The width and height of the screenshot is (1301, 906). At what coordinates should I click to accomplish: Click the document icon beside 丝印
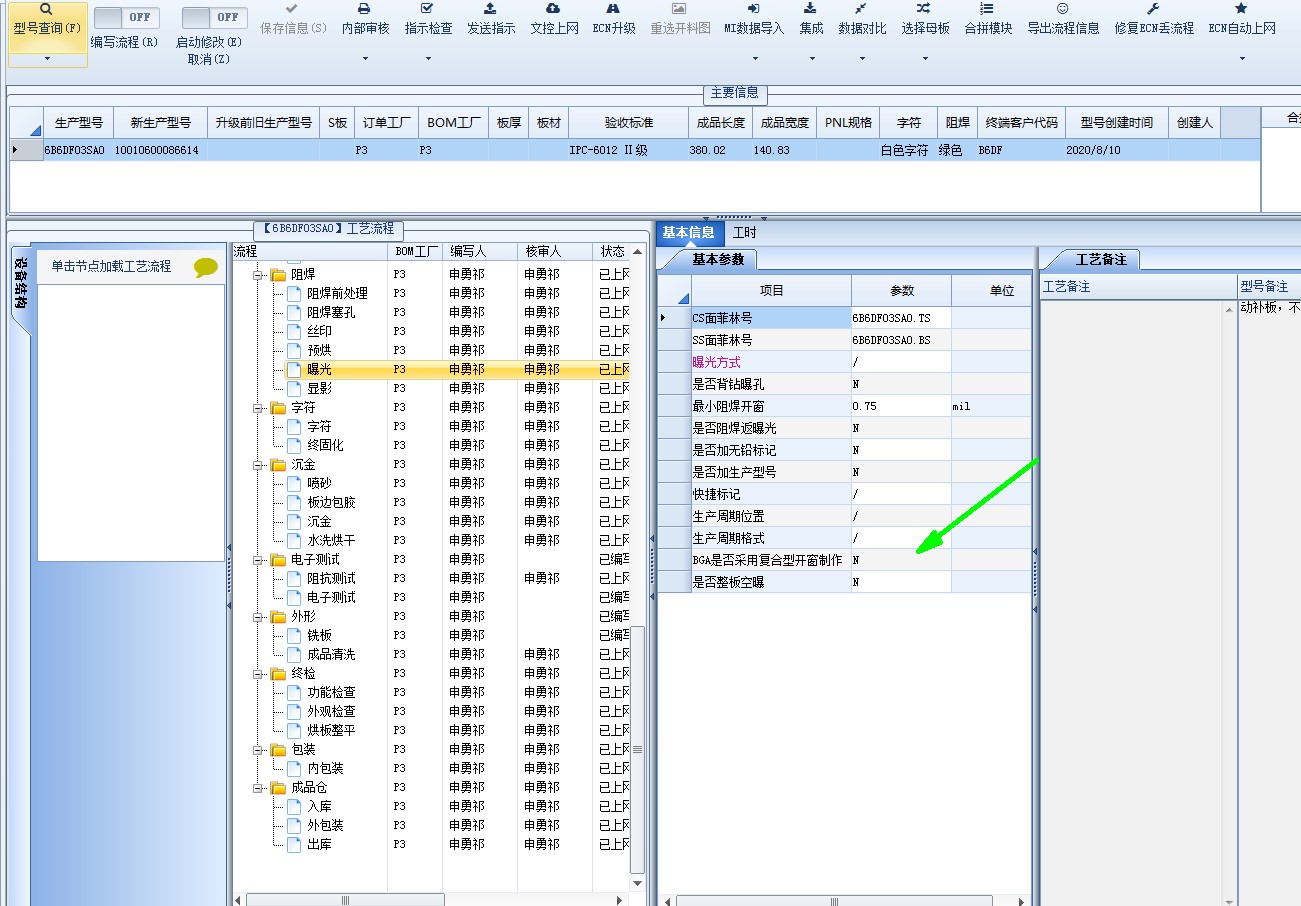coord(294,331)
